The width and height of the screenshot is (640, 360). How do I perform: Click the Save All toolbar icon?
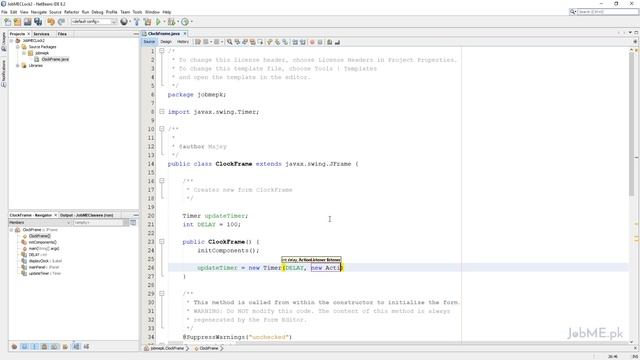tap(38, 22)
